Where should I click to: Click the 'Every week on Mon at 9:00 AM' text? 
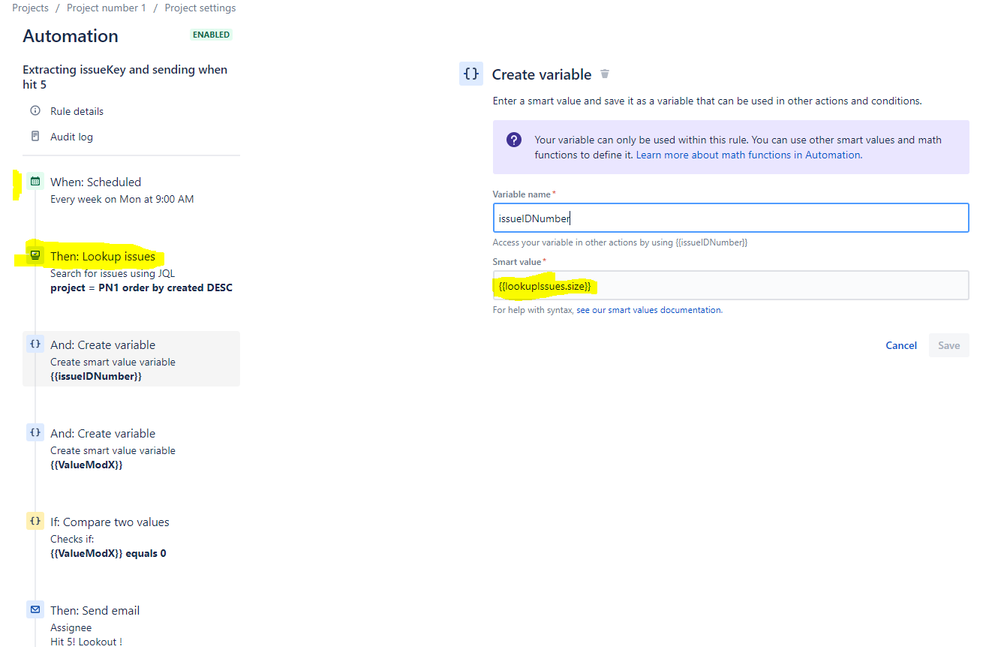[x=122, y=199]
